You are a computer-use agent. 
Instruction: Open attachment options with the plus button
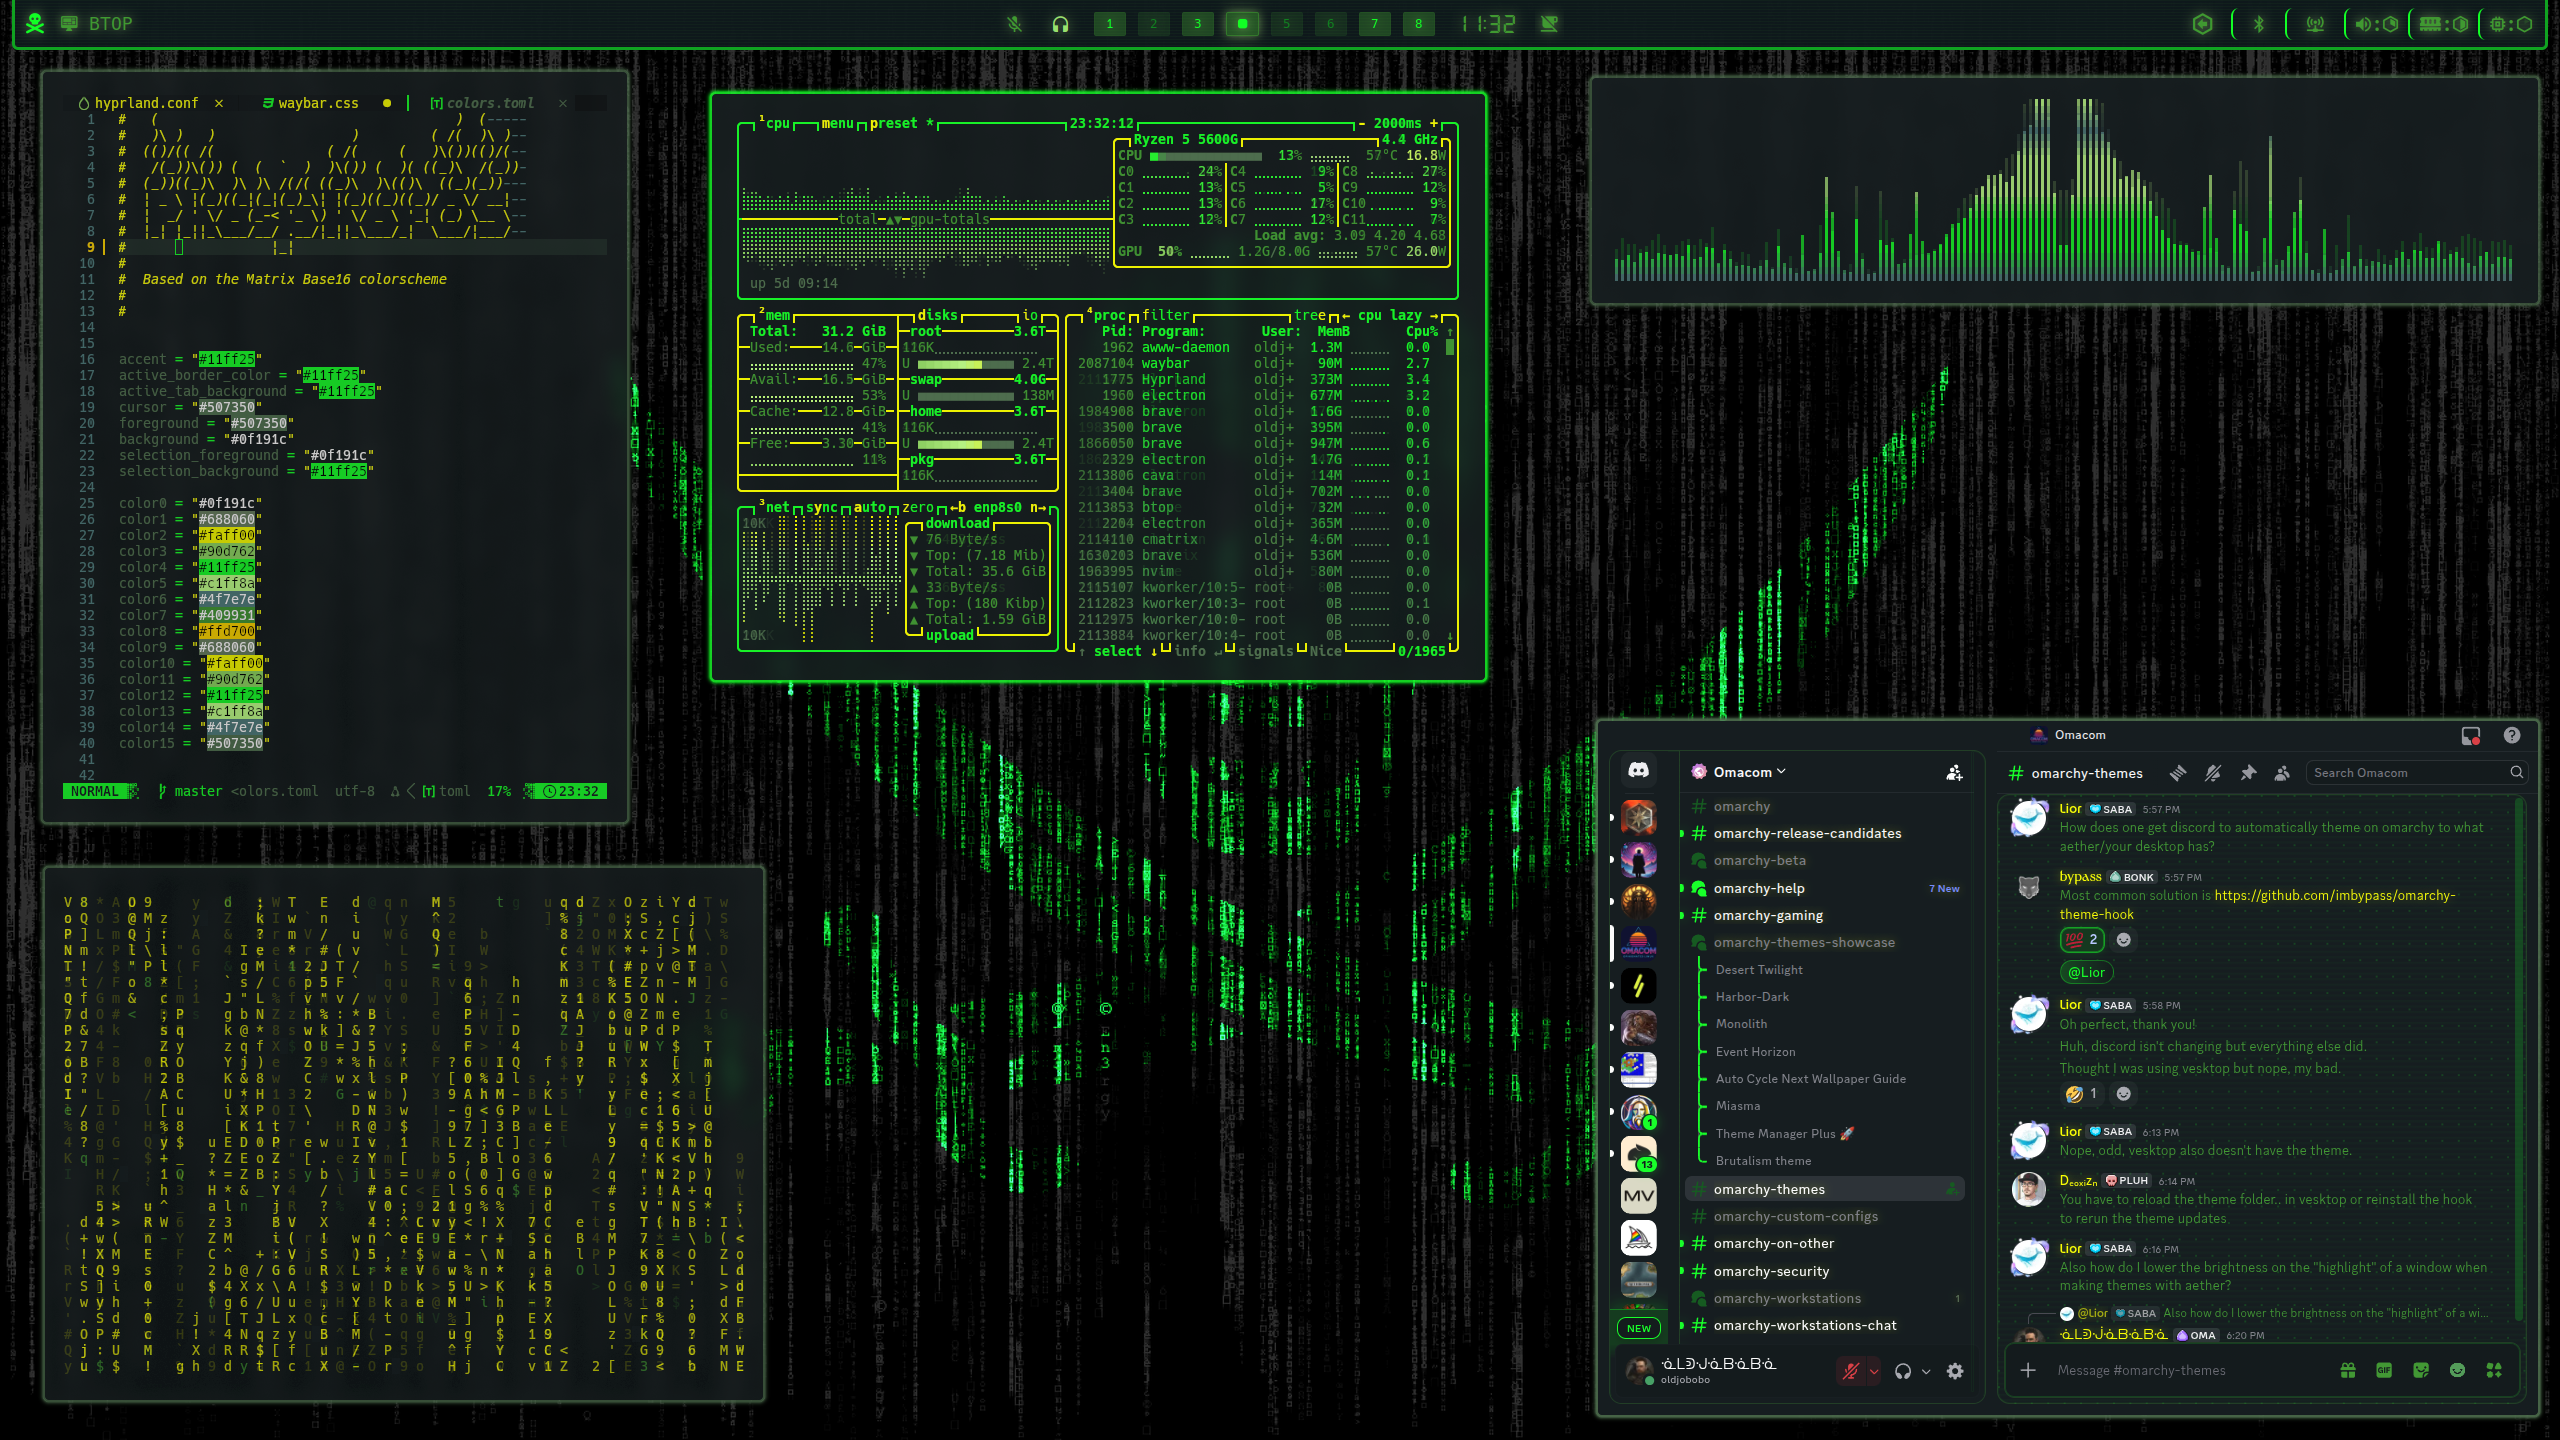click(x=2027, y=1370)
